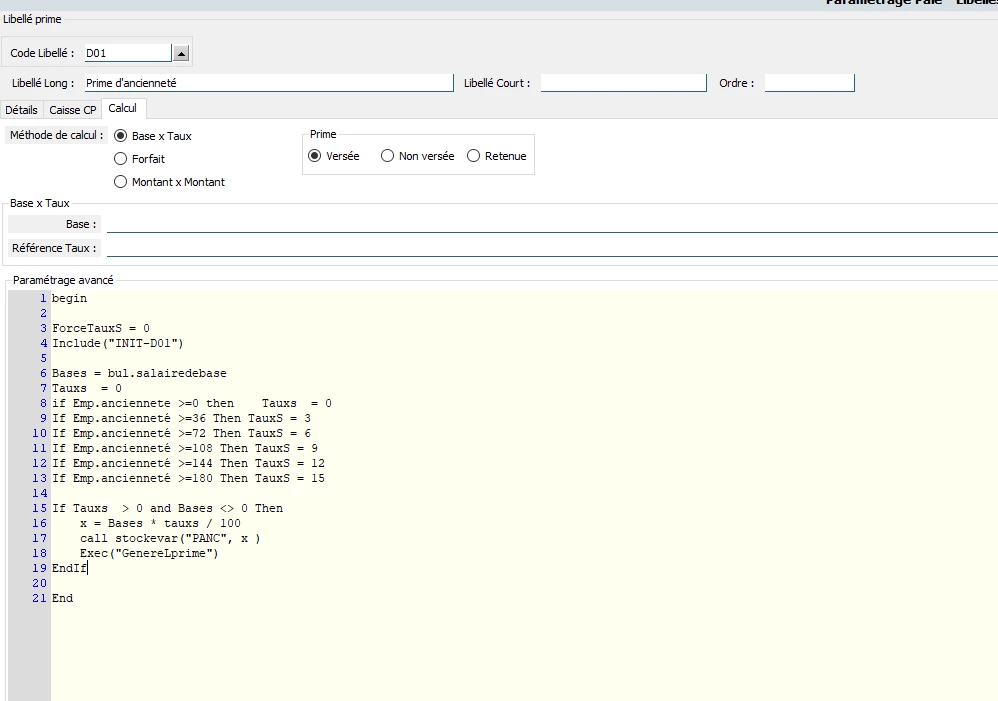This screenshot has height=701, width=998.
Task: Select the Calcul tab
Action: (x=123, y=108)
